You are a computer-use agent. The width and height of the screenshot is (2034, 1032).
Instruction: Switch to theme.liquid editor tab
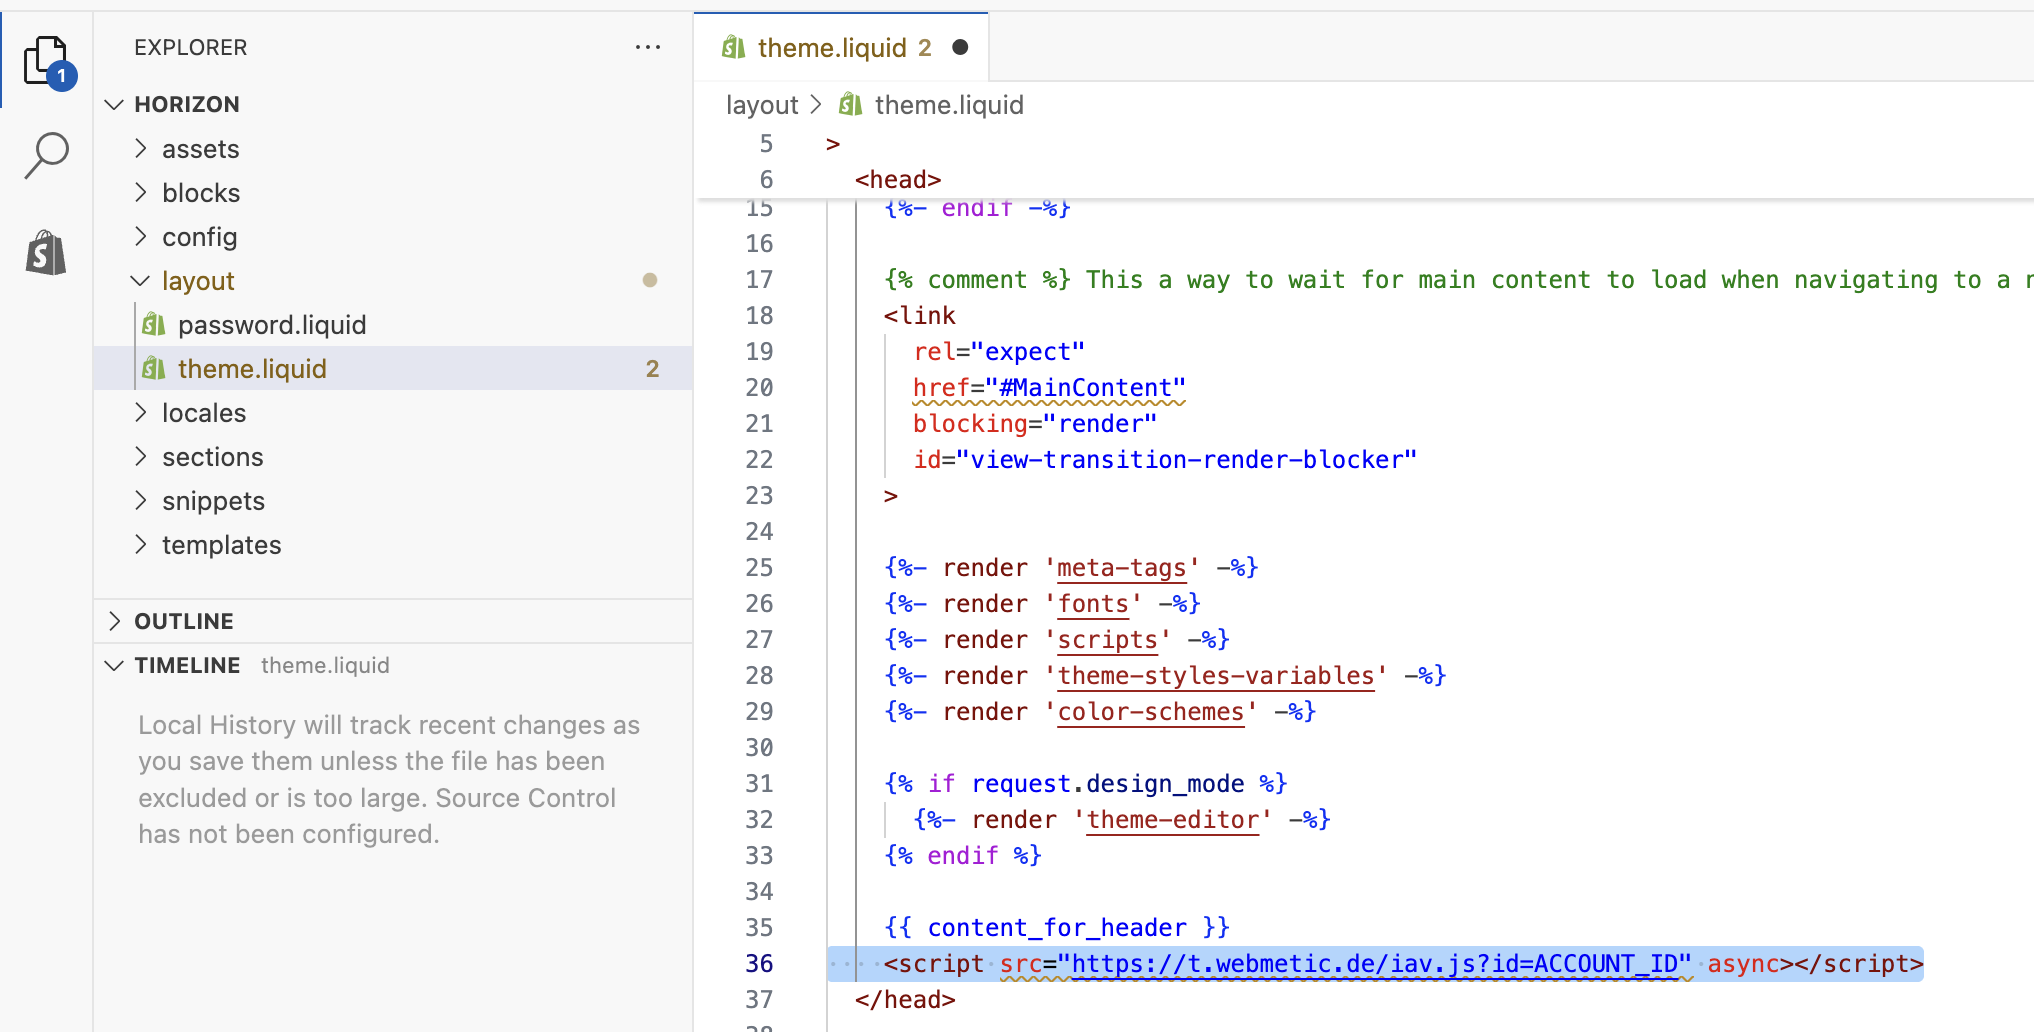(842, 47)
